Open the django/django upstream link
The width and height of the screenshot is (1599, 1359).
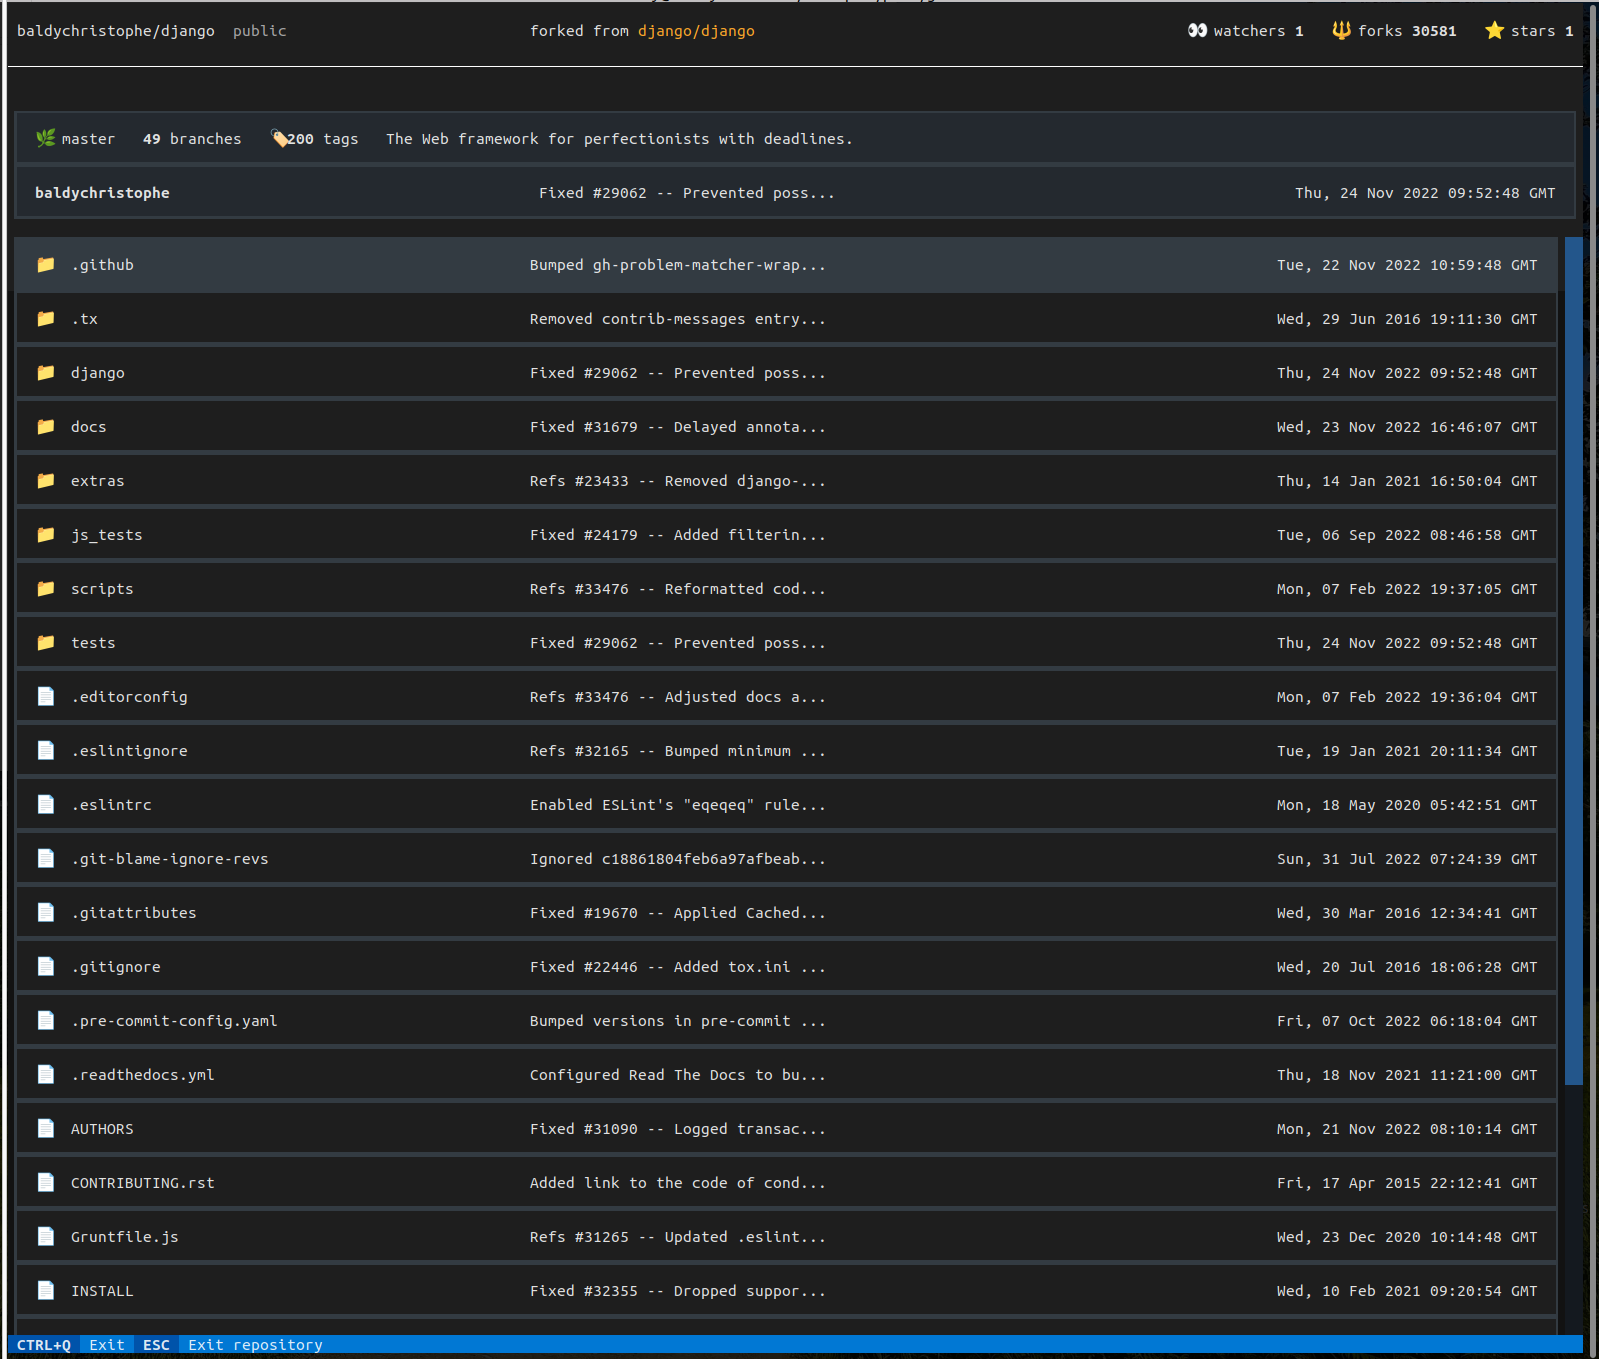tap(696, 31)
